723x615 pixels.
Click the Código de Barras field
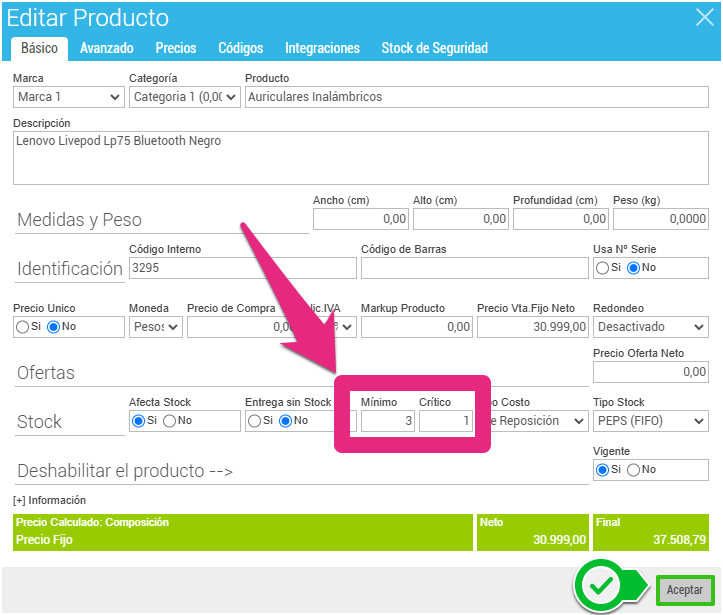tap(474, 268)
